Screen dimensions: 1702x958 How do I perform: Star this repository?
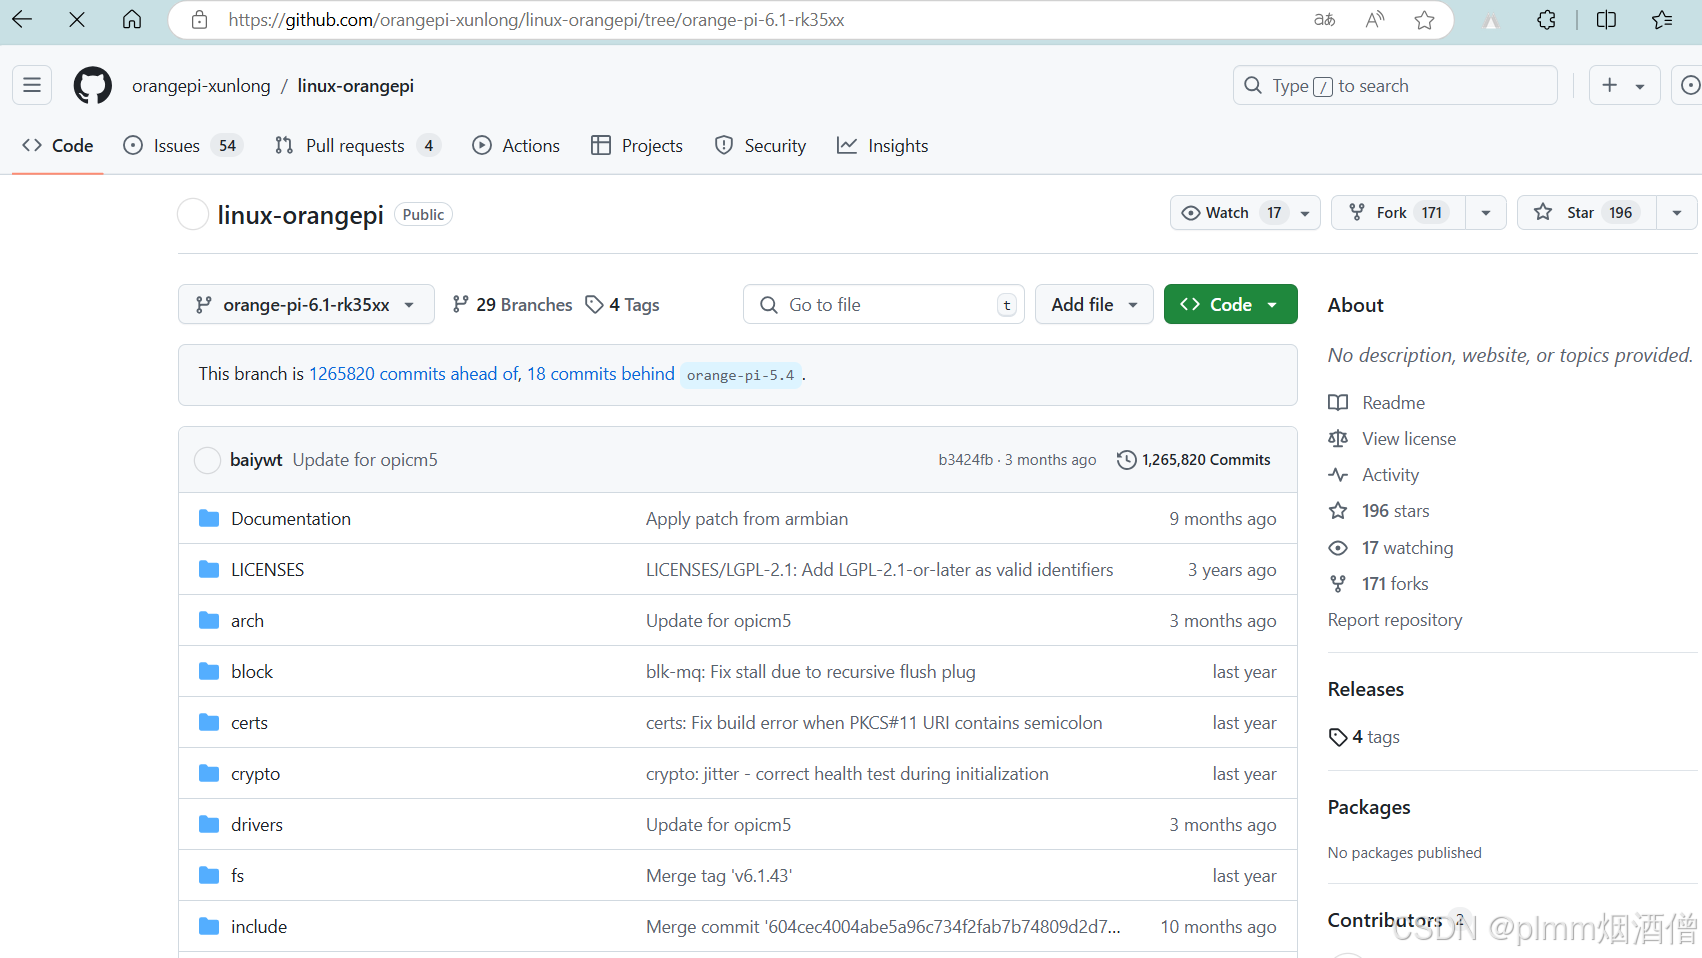pos(1587,212)
